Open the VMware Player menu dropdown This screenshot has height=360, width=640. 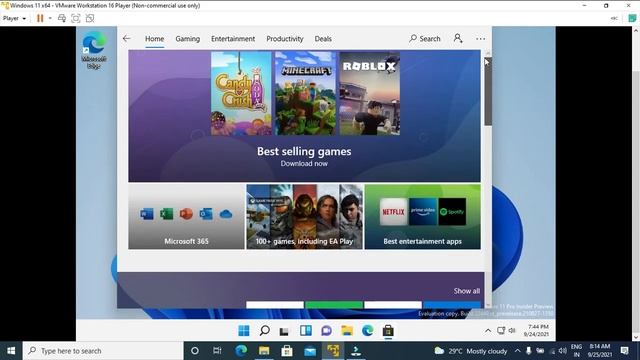pos(14,18)
